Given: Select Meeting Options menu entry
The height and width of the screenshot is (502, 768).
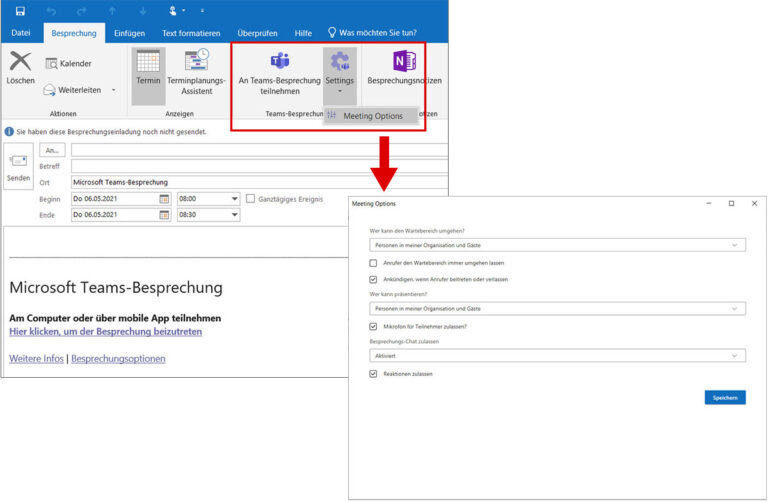Looking at the screenshot, I should (371, 116).
